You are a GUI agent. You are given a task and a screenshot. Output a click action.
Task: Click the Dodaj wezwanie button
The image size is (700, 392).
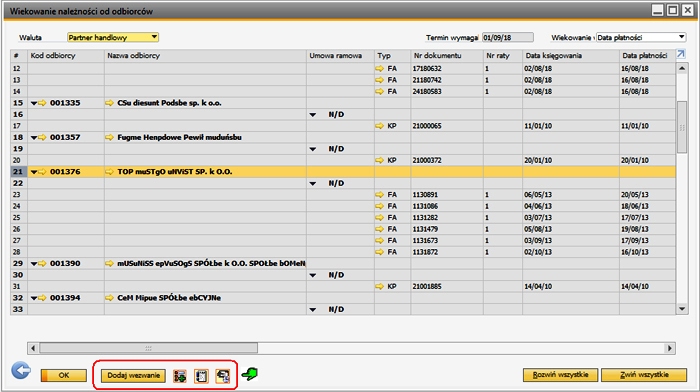pyautogui.click(x=133, y=375)
